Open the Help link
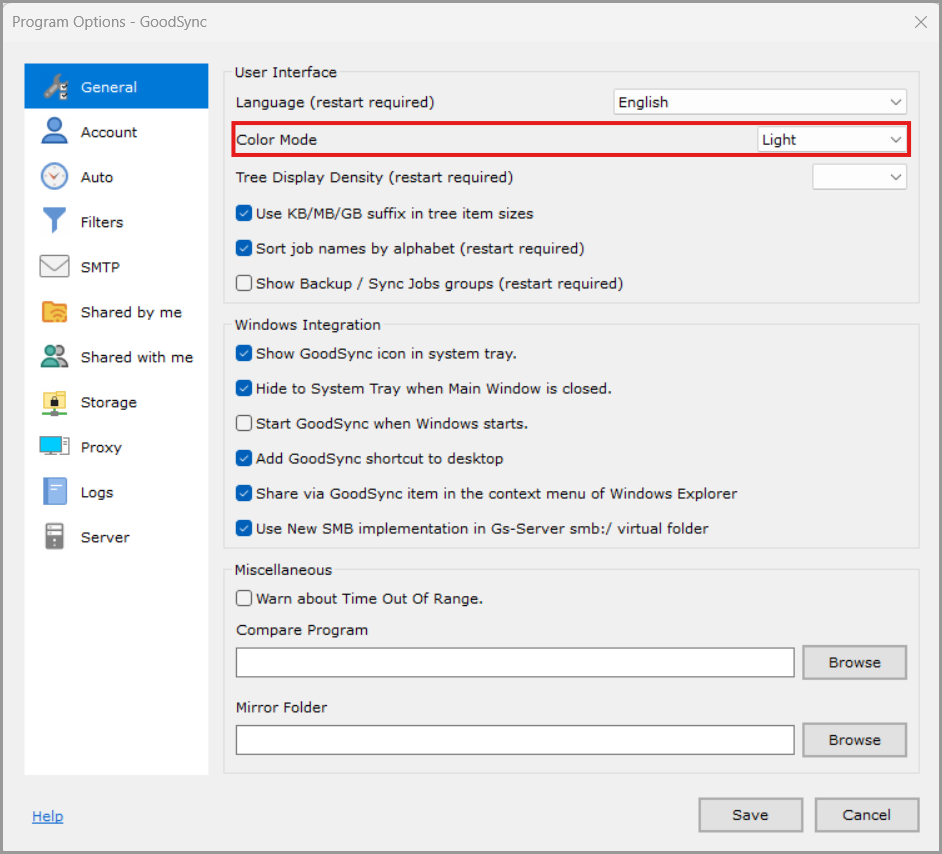 click(47, 816)
